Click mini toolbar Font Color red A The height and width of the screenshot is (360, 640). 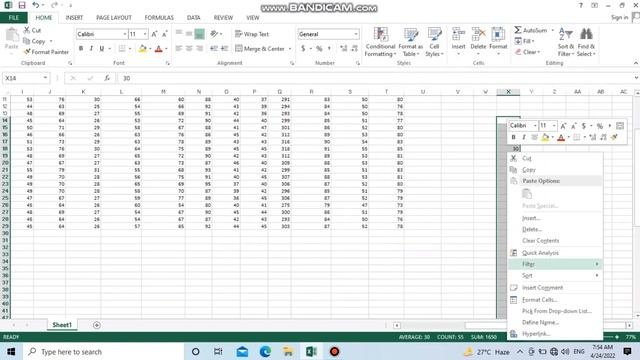561,138
